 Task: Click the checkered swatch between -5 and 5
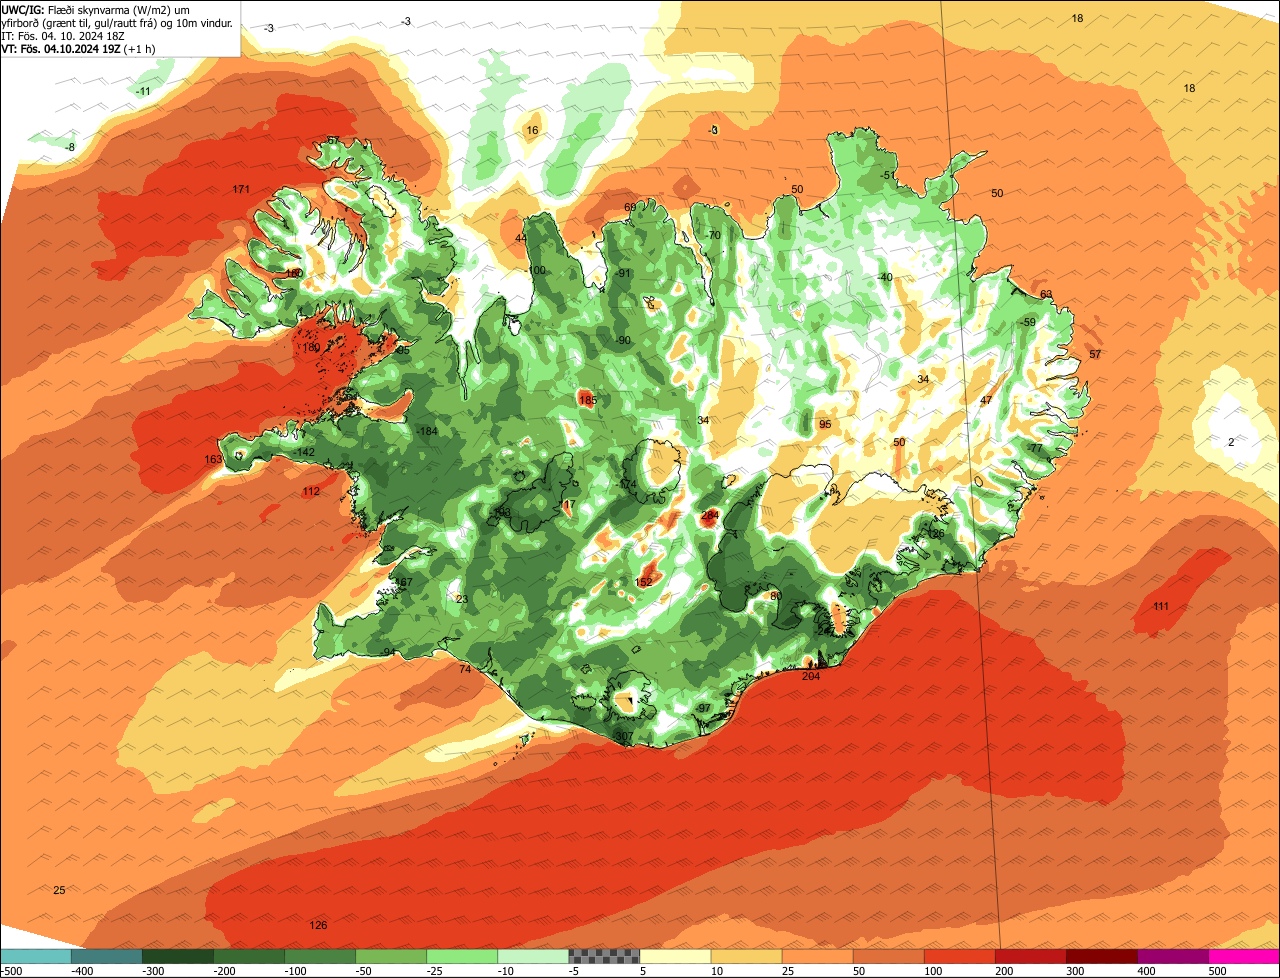click(604, 956)
